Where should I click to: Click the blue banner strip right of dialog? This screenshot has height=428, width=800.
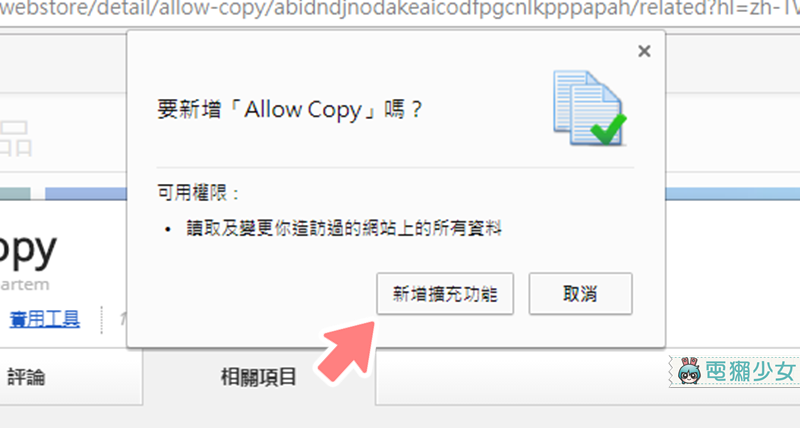733,193
